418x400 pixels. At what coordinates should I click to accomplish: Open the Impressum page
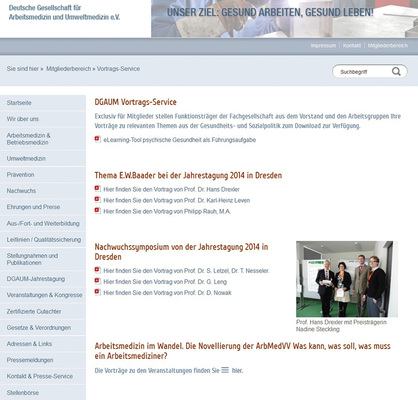(x=323, y=46)
